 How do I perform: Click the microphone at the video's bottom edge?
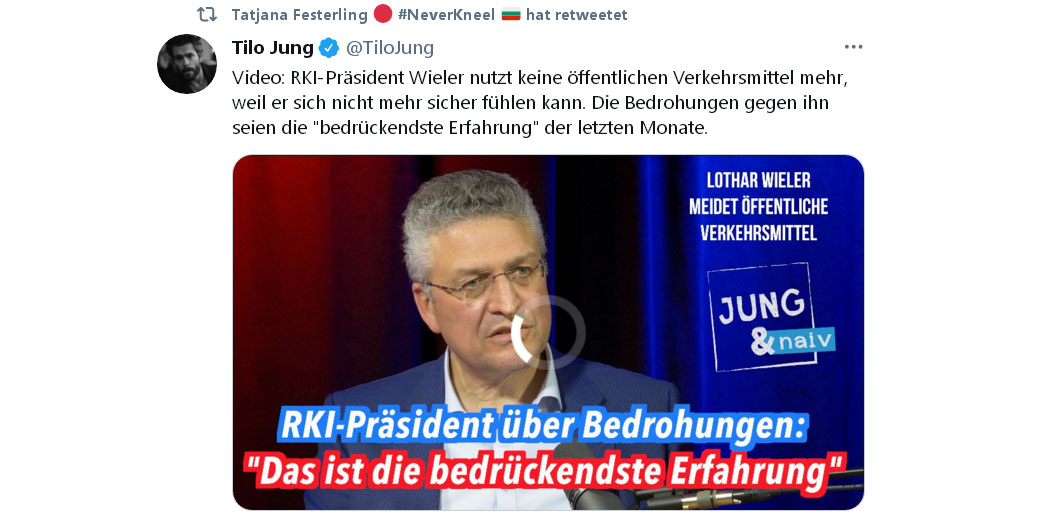tap(576, 479)
